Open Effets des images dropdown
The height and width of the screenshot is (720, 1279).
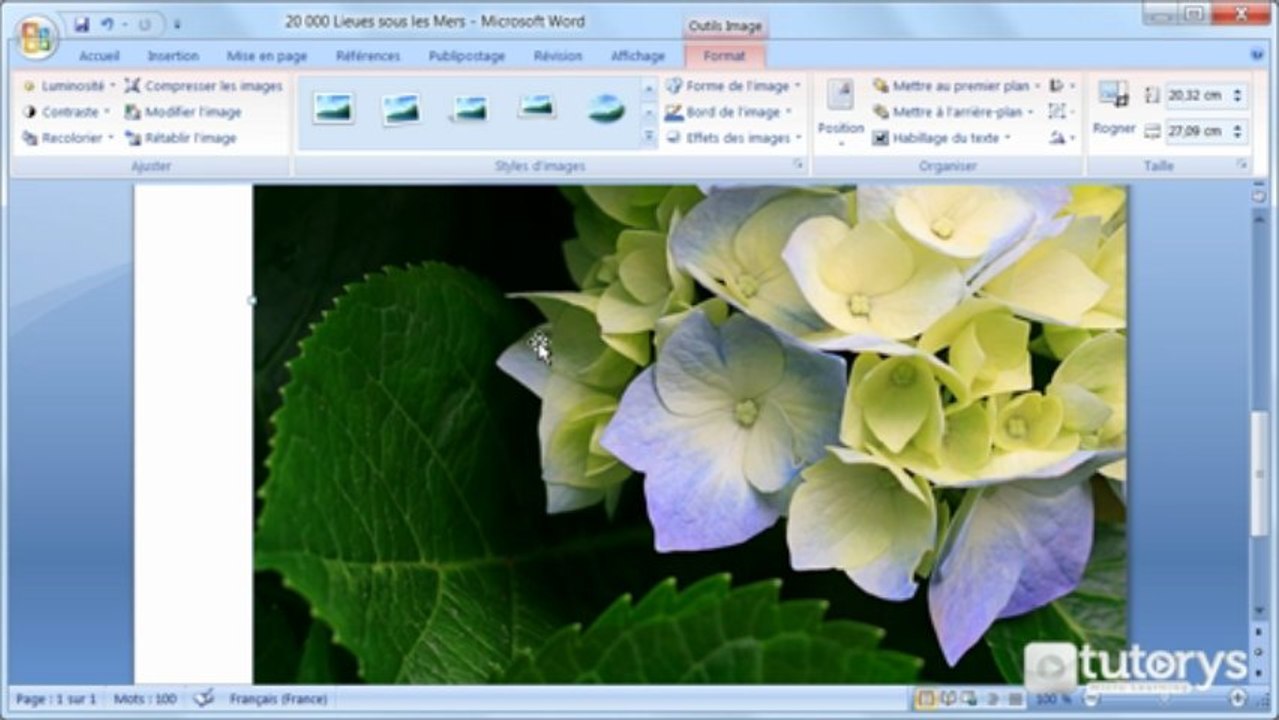pos(734,138)
